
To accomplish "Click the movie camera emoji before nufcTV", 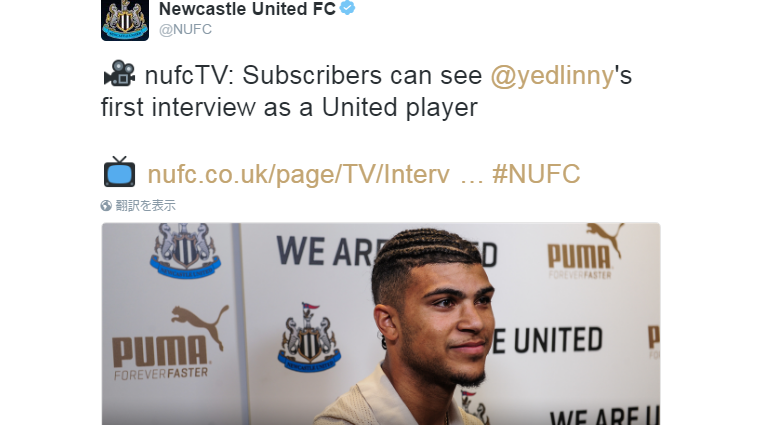I will [x=119, y=74].
